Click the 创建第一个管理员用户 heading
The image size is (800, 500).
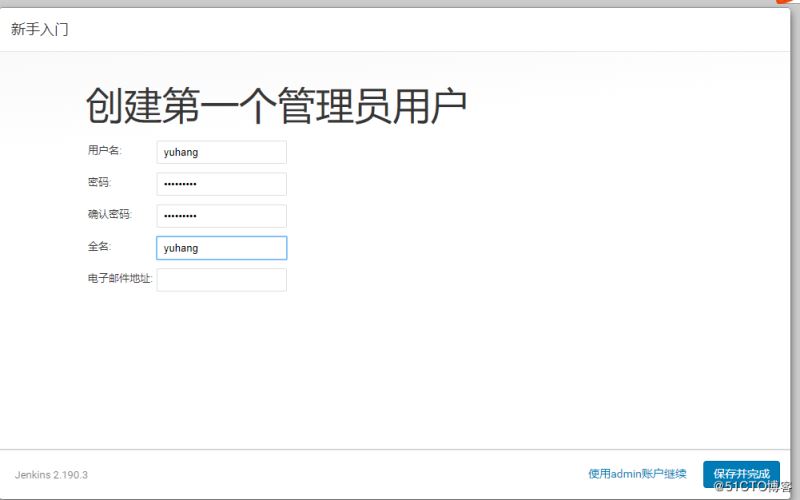pyautogui.click(x=276, y=106)
